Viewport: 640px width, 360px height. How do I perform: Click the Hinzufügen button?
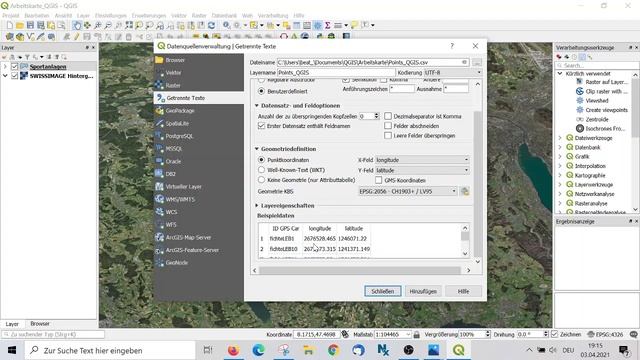click(x=423, y=291)
